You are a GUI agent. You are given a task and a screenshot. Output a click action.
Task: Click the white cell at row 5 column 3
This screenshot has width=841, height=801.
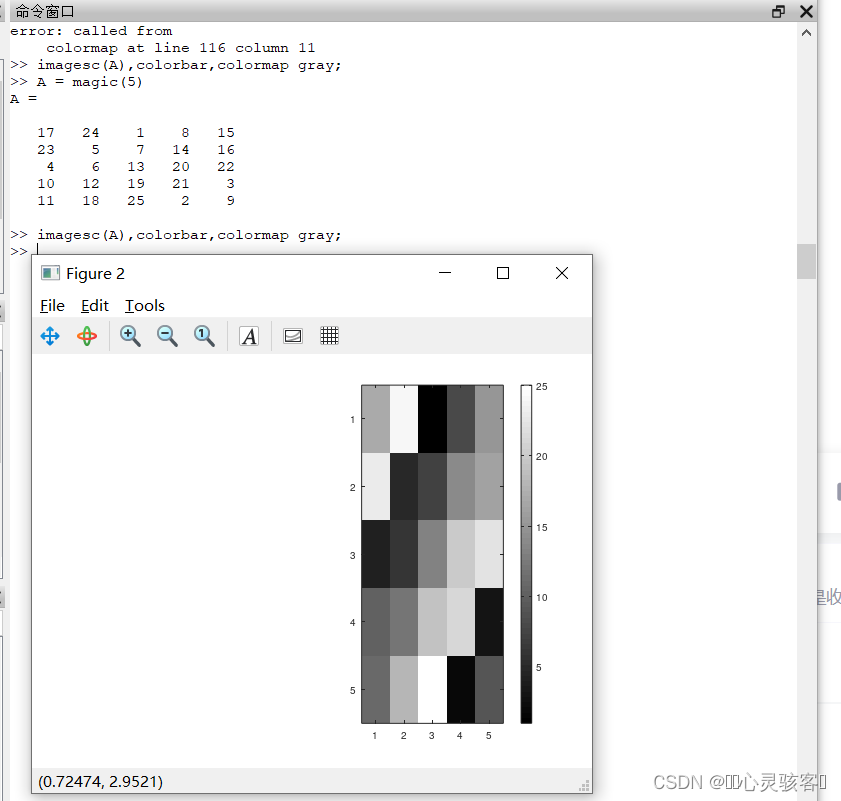coord(432,689)
